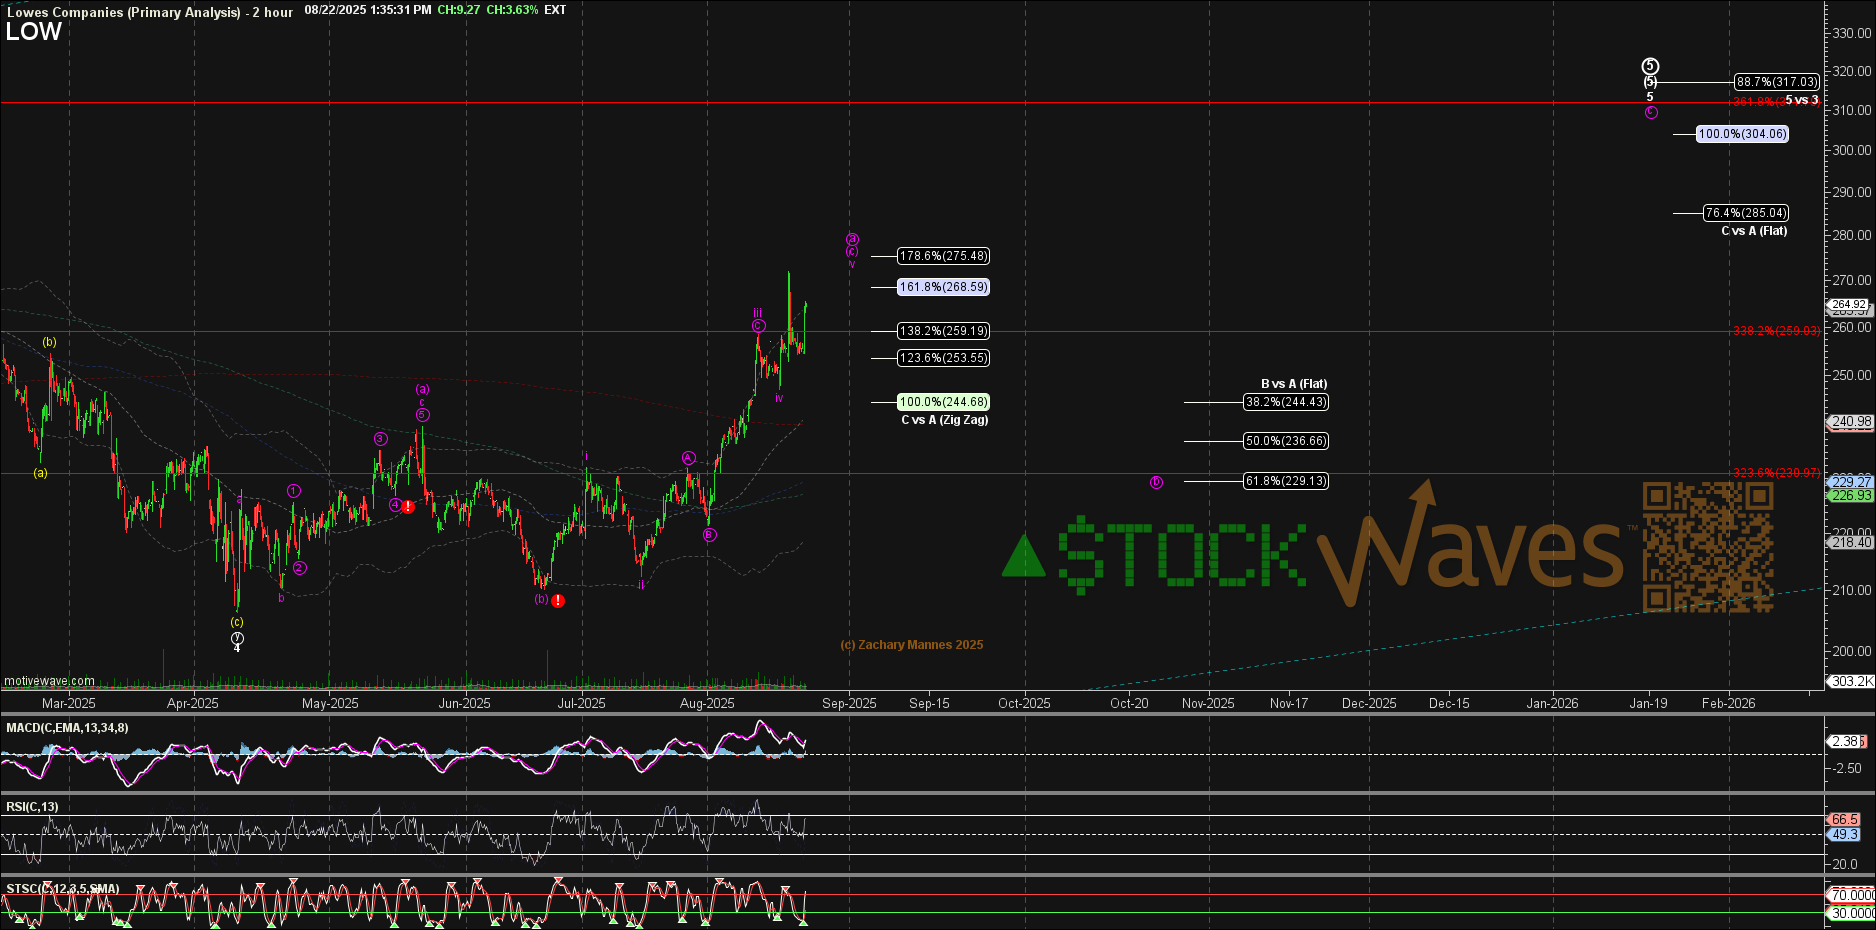Select the 161.8%(268.59) Fibonacci label
1876x930 pixels.
(944, 287)
